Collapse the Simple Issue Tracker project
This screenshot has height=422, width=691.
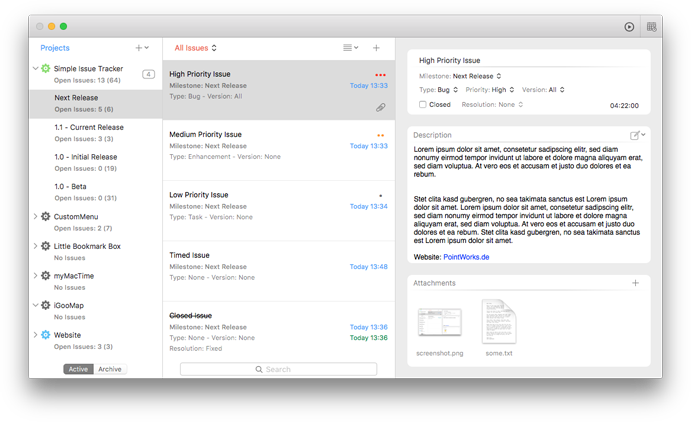[35, 68]
